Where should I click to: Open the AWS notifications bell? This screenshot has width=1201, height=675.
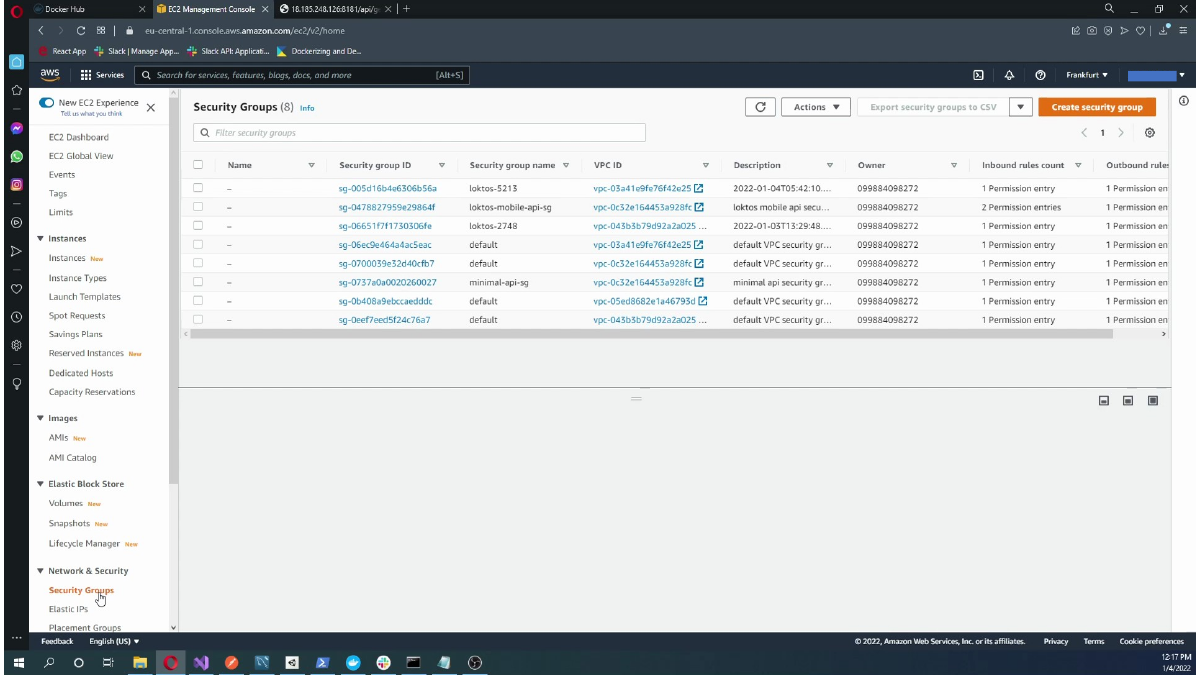pyautogui.click(x=1009, y=75)
